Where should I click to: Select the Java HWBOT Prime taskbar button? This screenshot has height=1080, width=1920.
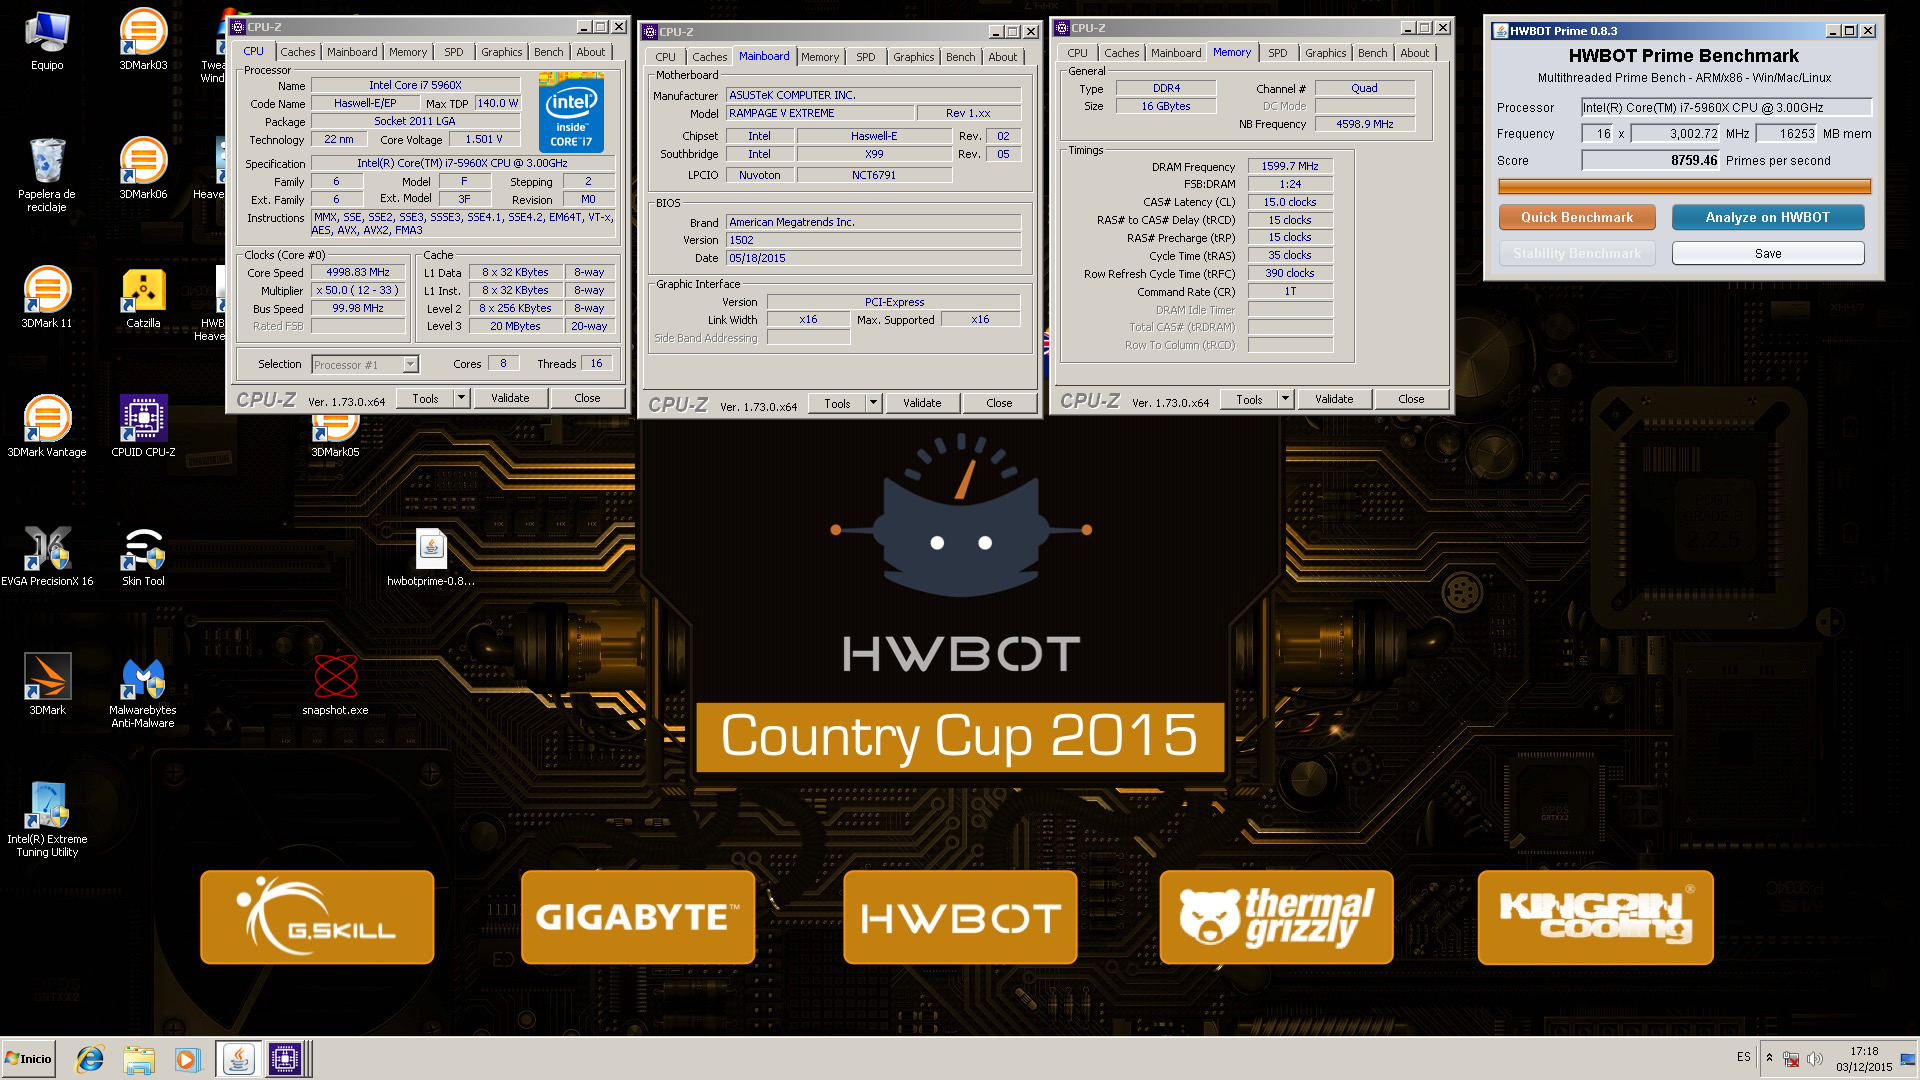click(238, 1059)
